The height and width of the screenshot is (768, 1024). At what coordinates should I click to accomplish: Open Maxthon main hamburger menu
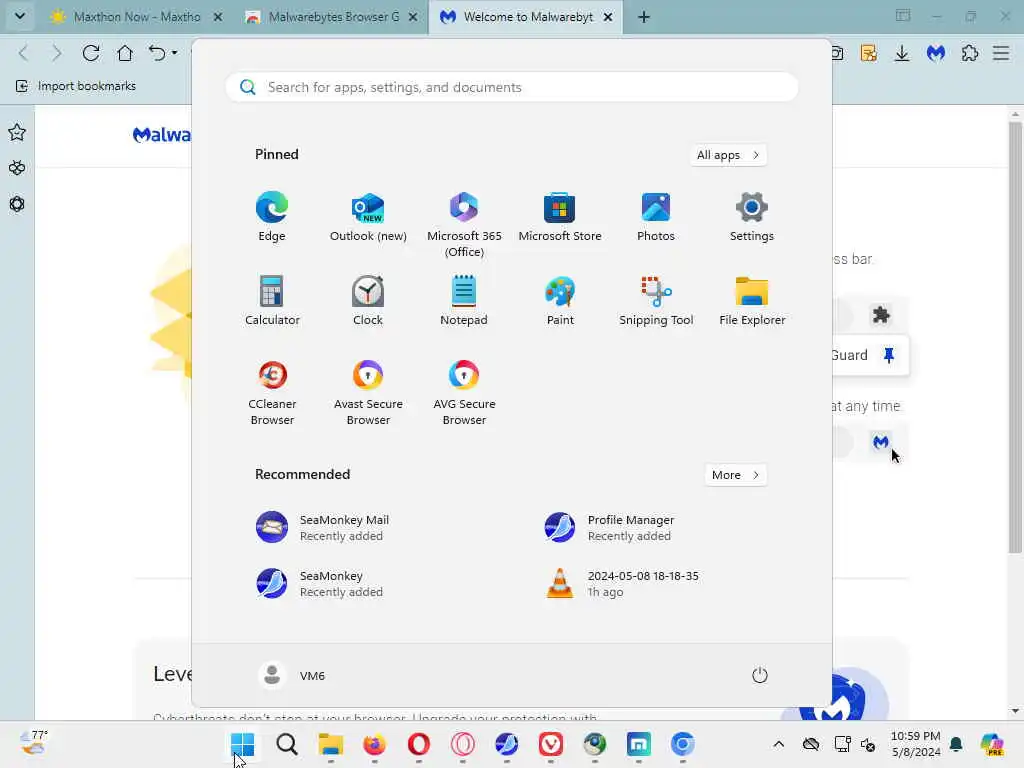click(1001, 53)
